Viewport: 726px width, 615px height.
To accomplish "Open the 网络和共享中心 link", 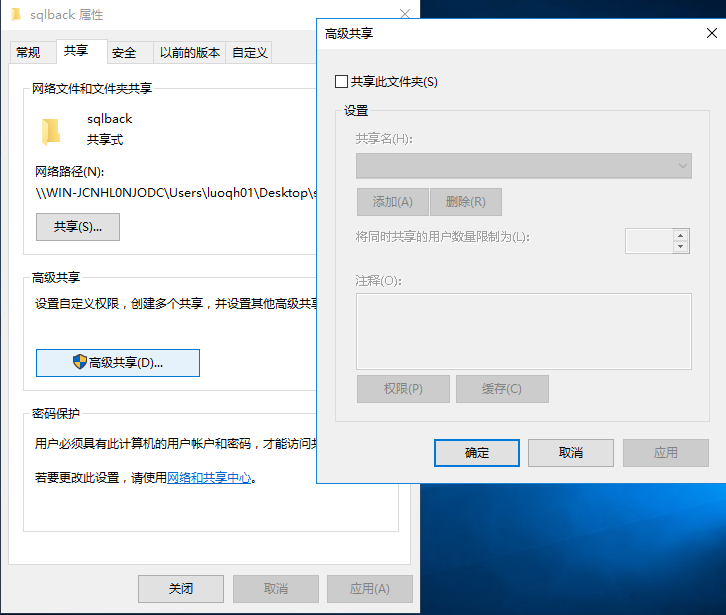I will [209, 477].
